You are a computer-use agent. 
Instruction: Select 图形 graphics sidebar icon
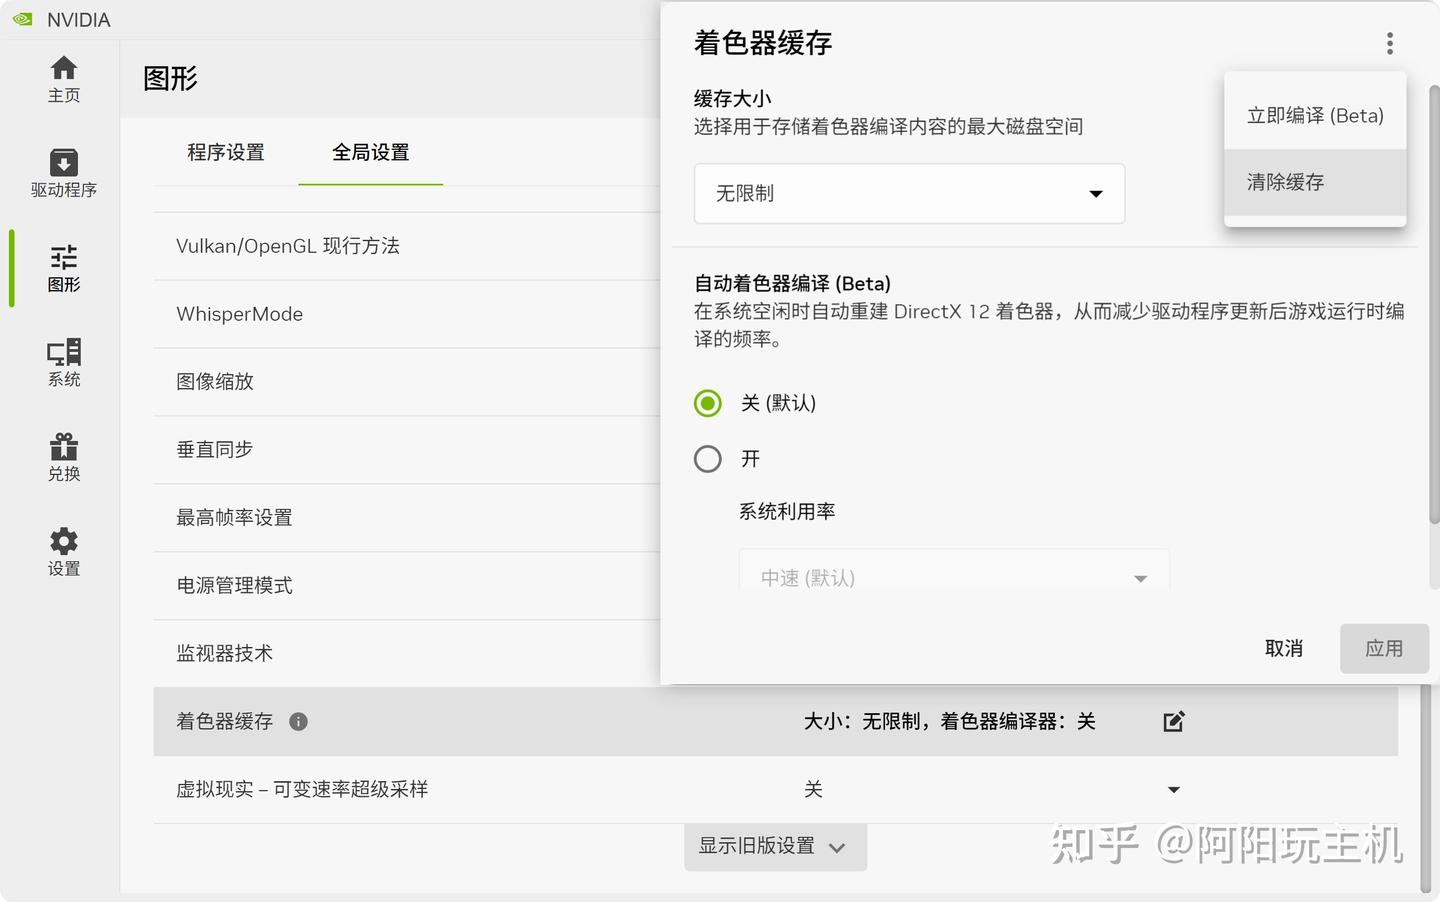click(x=64, y=268)
